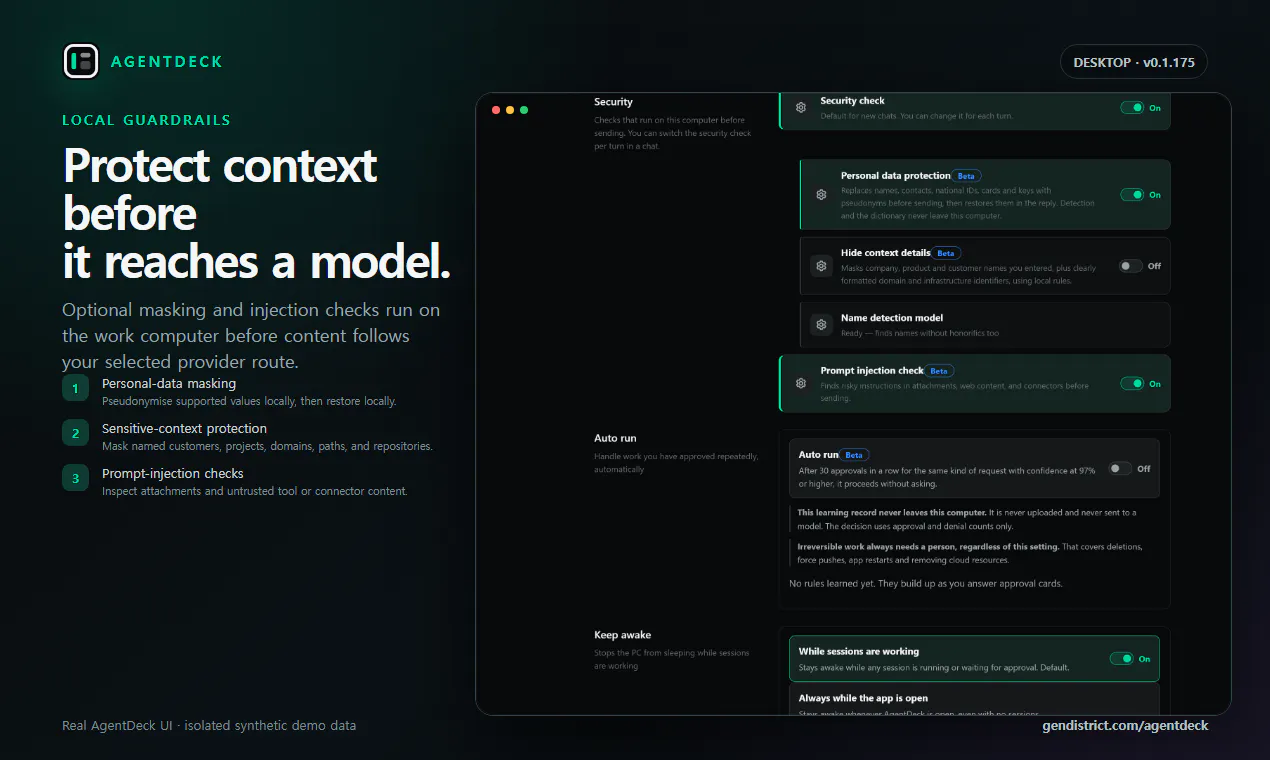The width and height of the screenshot is (1270, 760).
Task: Click the Beta badge beside Auto run
Action: coord(854,455)
